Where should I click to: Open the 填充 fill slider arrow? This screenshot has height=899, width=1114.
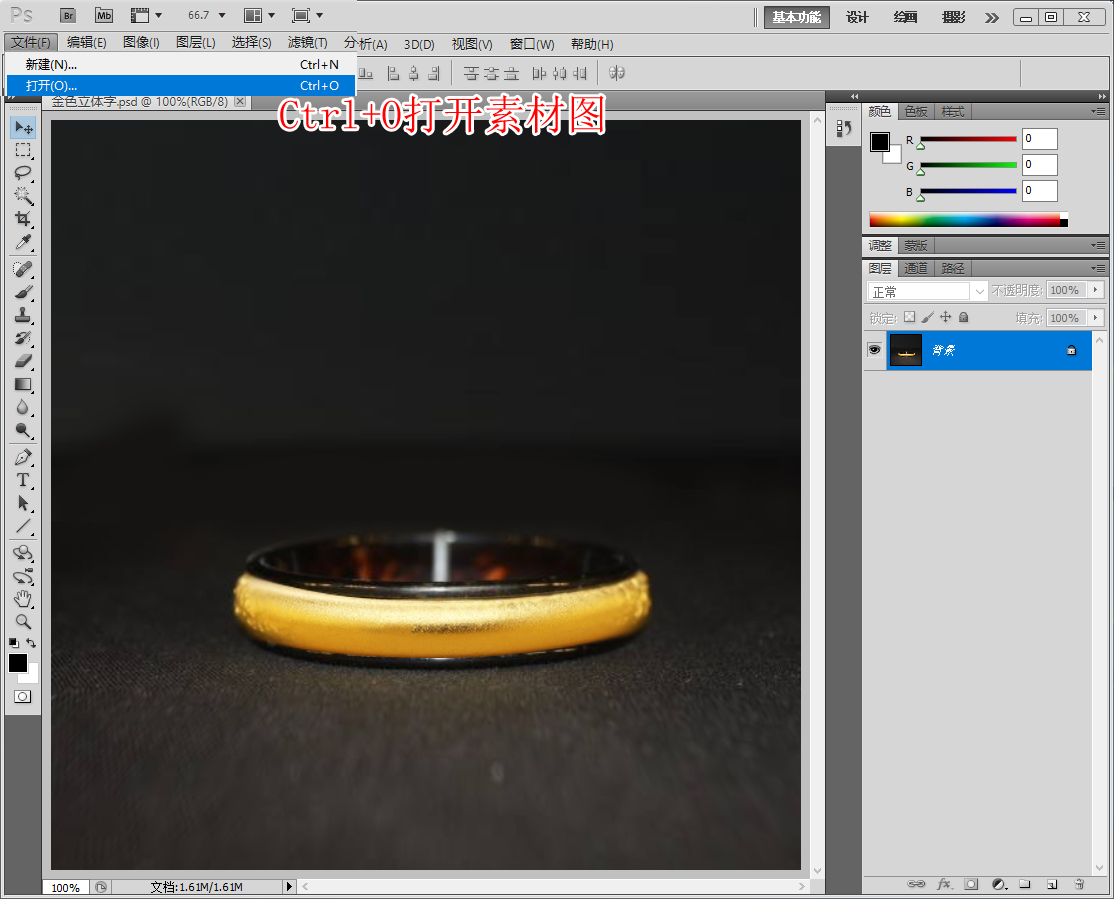coord(1096,318)
